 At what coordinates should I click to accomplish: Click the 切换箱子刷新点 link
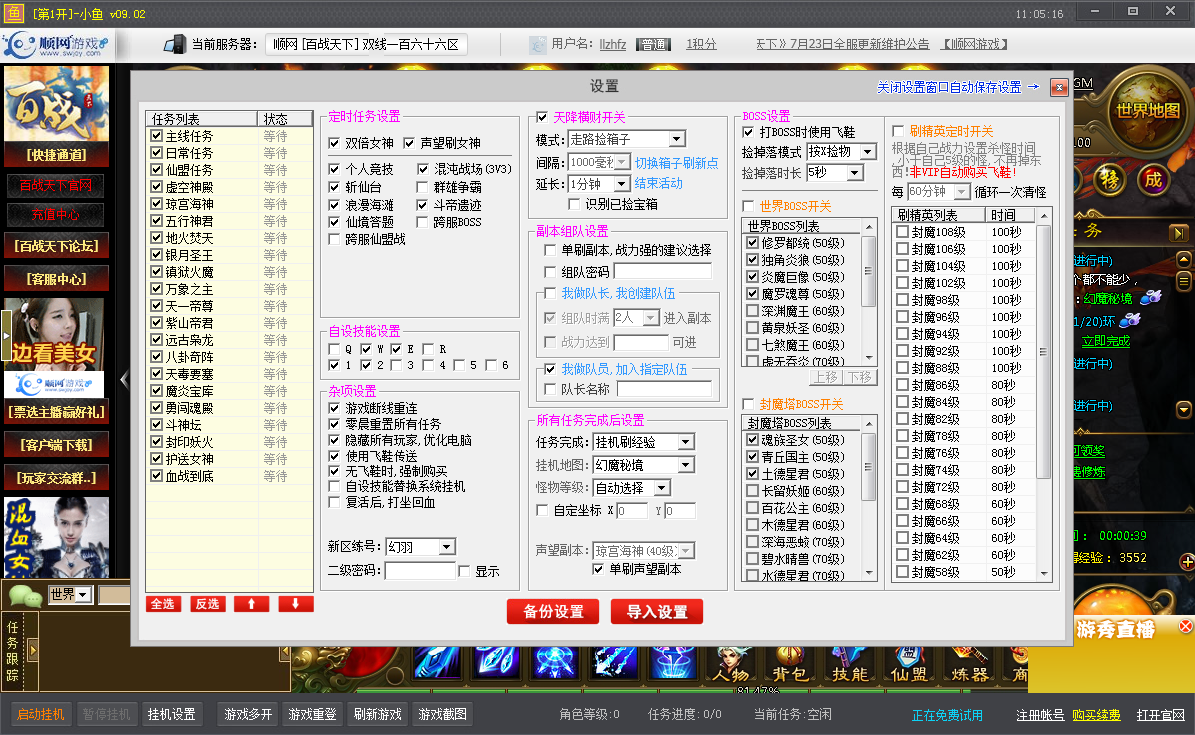pos(677,163)
